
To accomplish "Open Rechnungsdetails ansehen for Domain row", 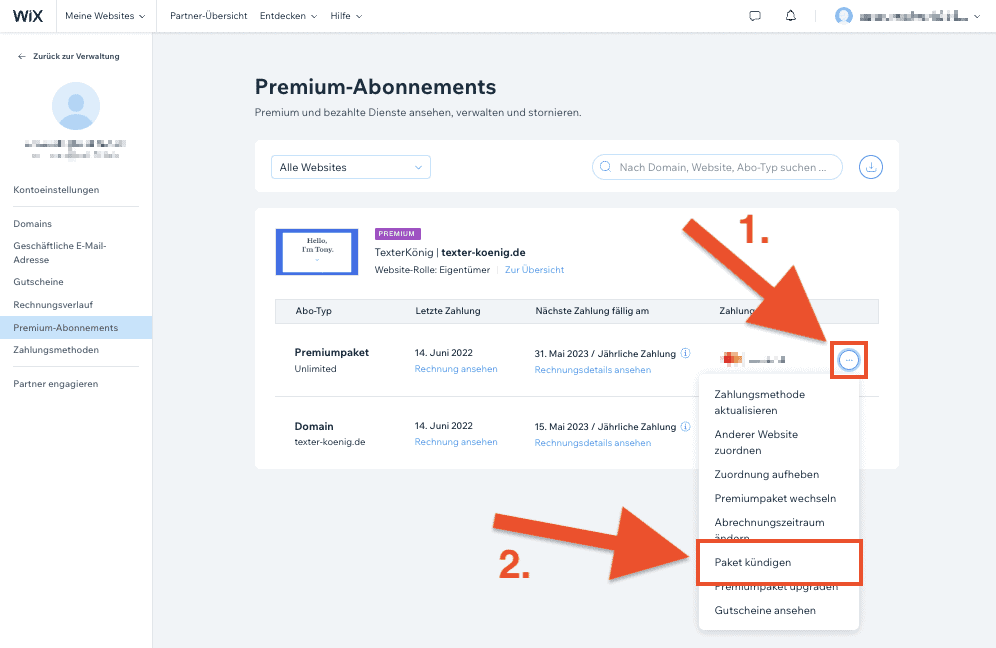I will (x=592, y=443).
